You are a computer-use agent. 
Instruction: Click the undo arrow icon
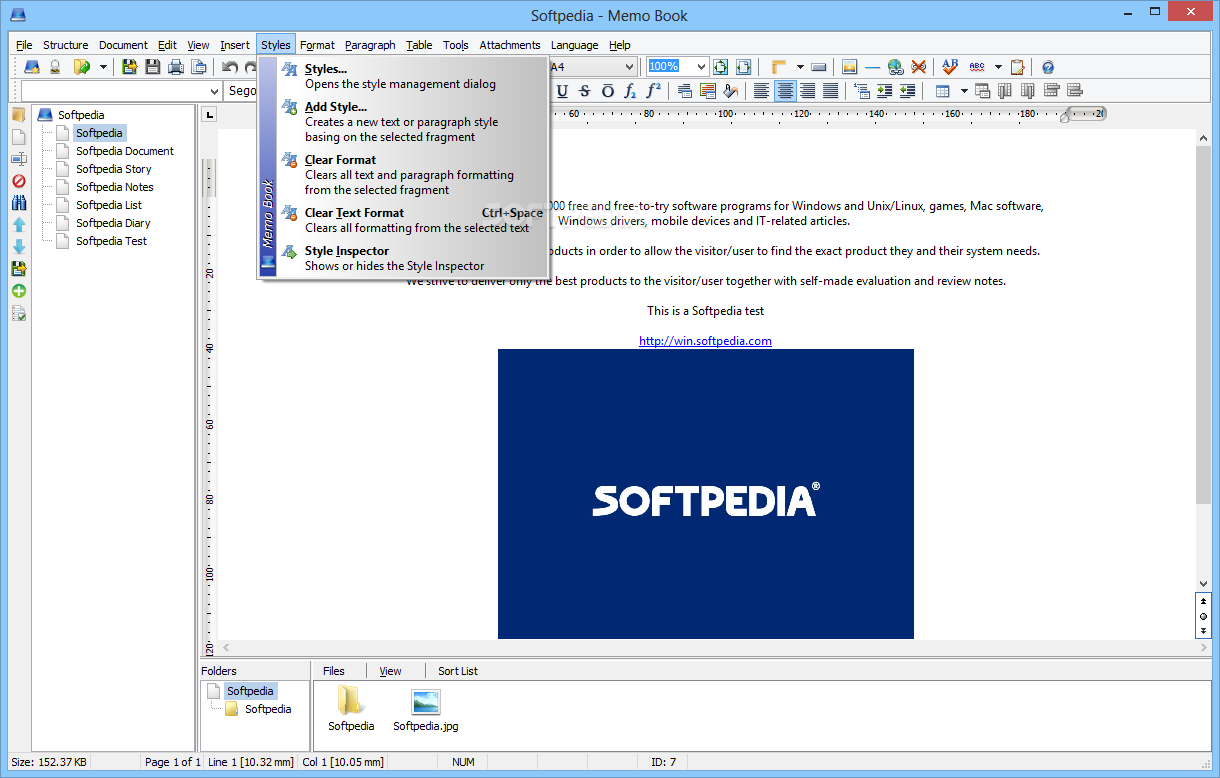(x=231, y=67)
